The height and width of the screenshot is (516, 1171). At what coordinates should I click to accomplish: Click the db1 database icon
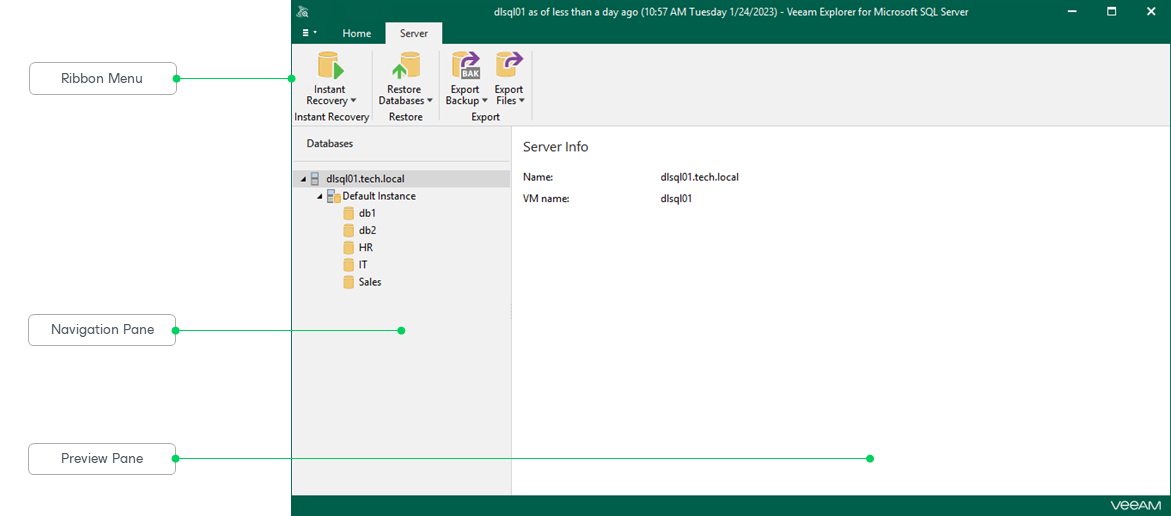tap(349, 214)
